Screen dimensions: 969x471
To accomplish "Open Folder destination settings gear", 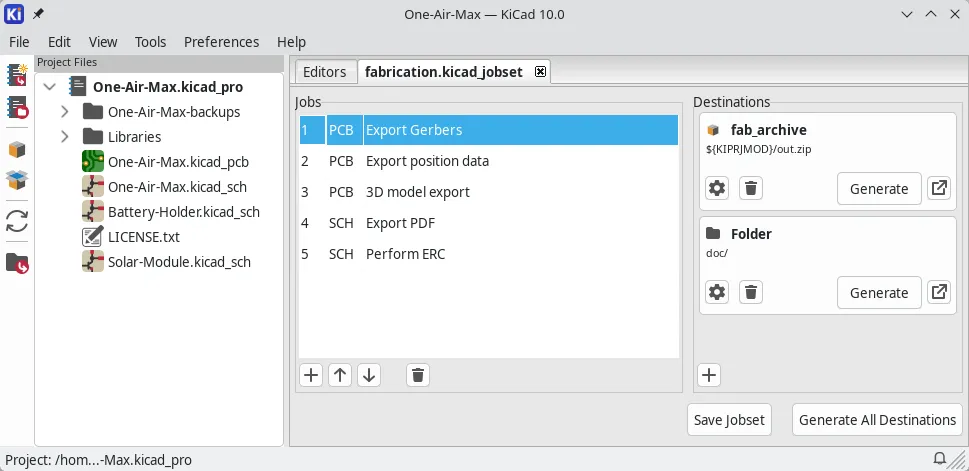I will [717, 292].
